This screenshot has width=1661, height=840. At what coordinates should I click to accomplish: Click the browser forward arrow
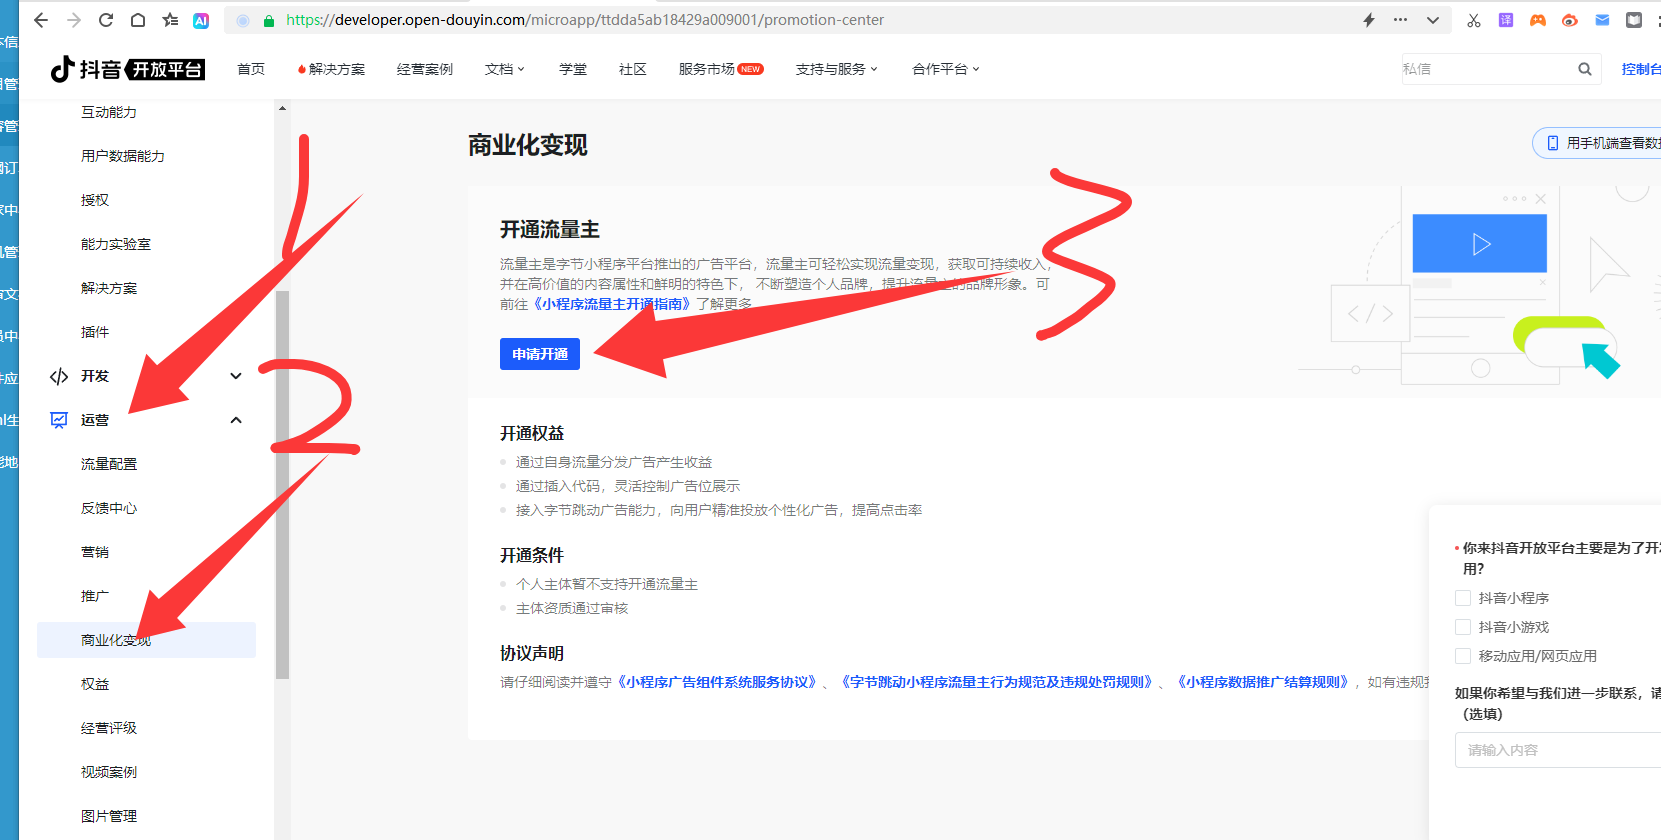point(74,20)
